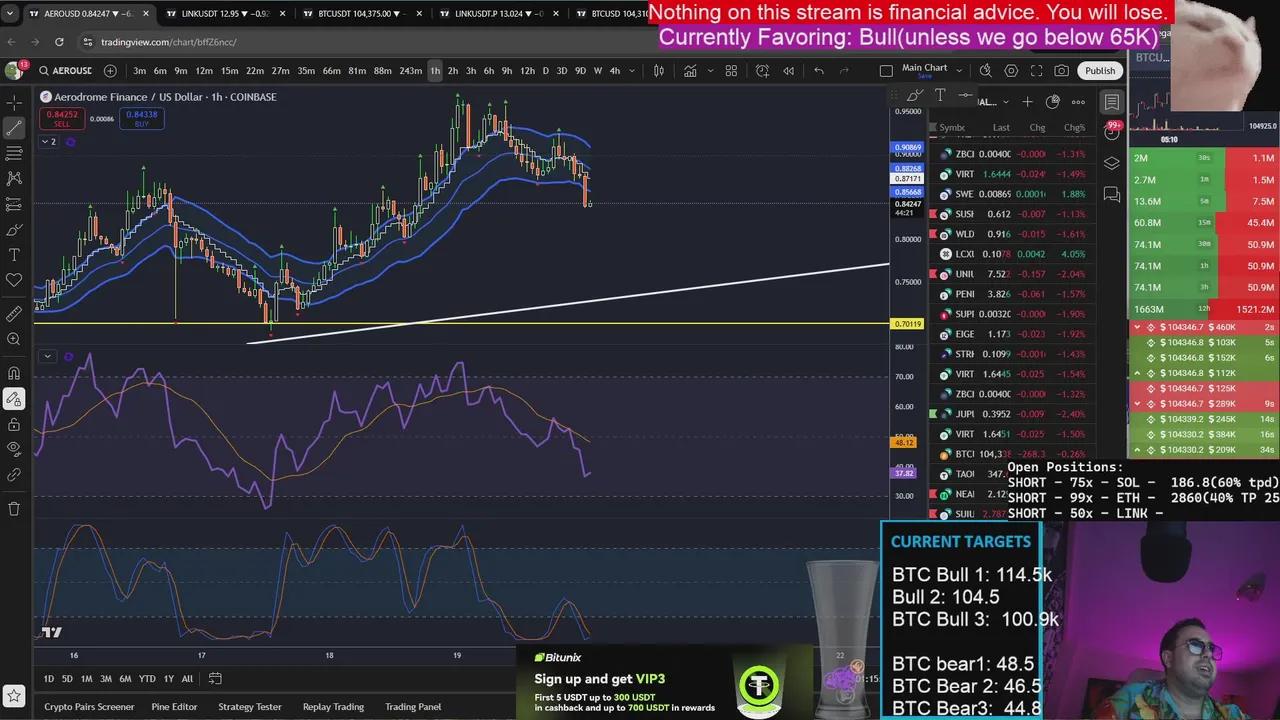Viewport: 1280px width, 720px height.
Task: Select the trend line drawing tool
Action: tap(14, 128)
